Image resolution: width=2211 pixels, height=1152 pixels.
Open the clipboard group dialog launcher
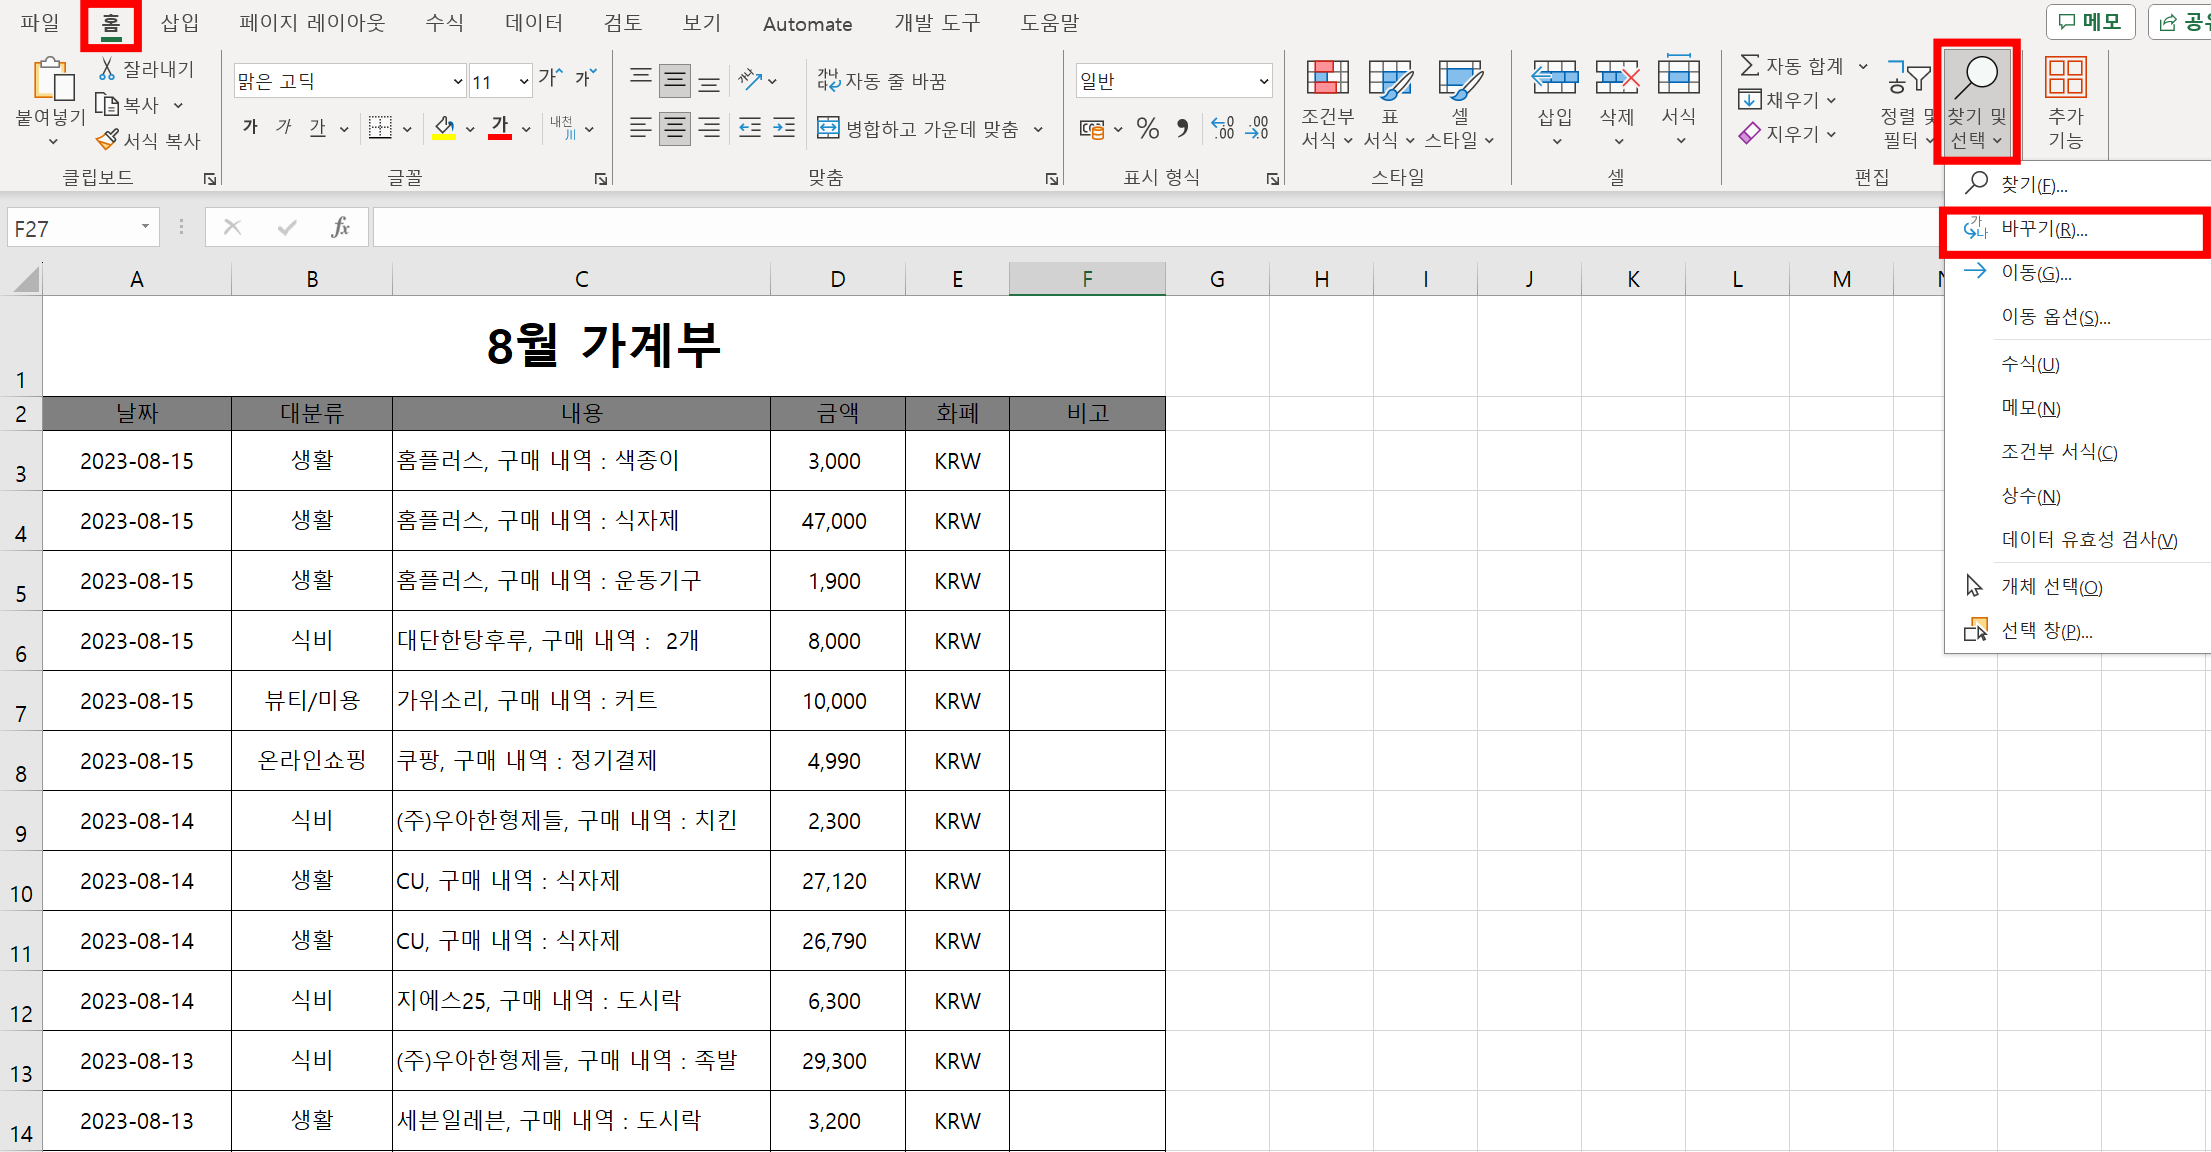click(x=210, y=179)
